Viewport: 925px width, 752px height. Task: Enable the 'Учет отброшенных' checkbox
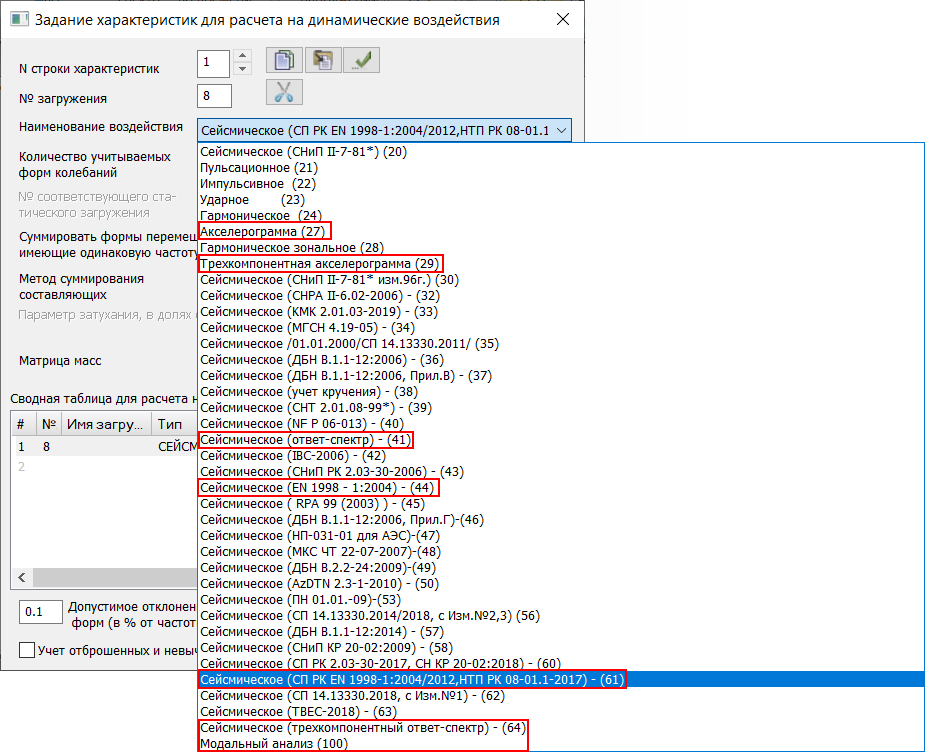[x=28, y=650]
